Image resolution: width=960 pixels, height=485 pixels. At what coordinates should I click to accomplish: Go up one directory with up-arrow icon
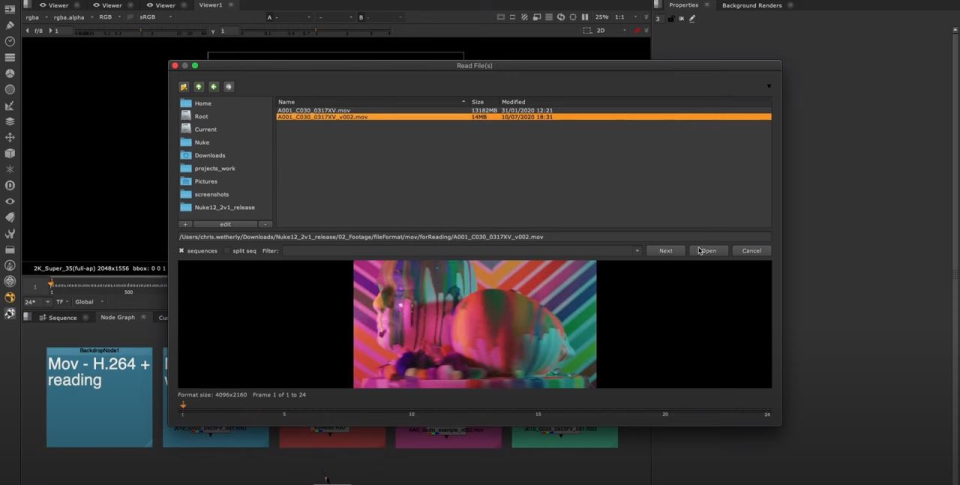tap(199, 87)
